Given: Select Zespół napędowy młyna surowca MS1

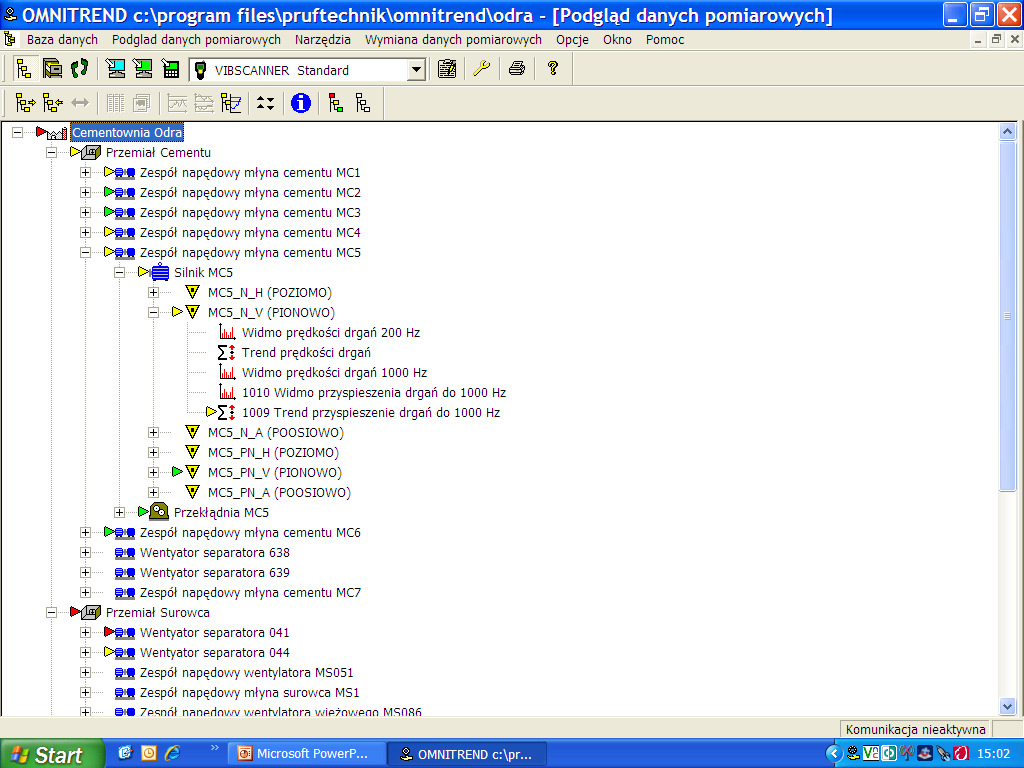Looking at the screenshot, I should pos(249,692).
